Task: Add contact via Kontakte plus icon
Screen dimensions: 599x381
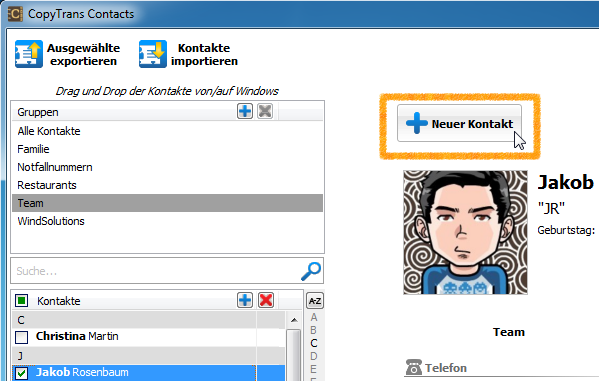Action: coord(245,300)
